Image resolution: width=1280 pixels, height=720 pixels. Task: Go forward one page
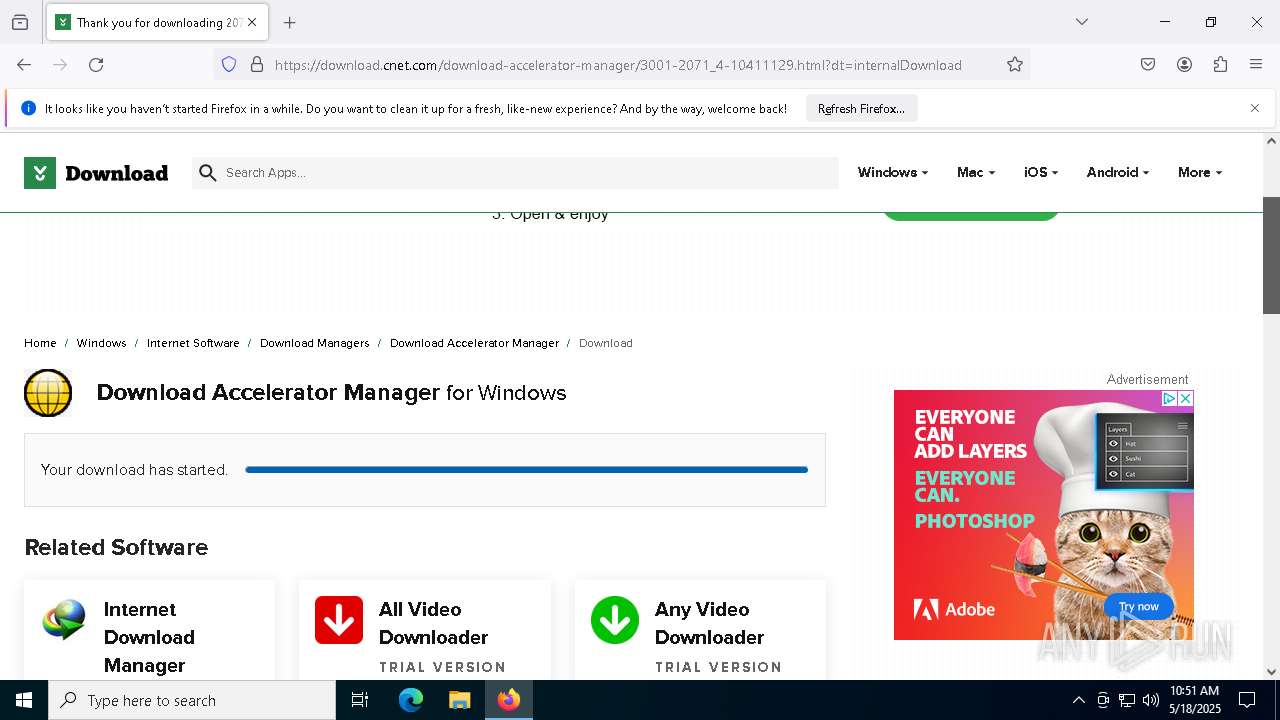coord(60,65)
